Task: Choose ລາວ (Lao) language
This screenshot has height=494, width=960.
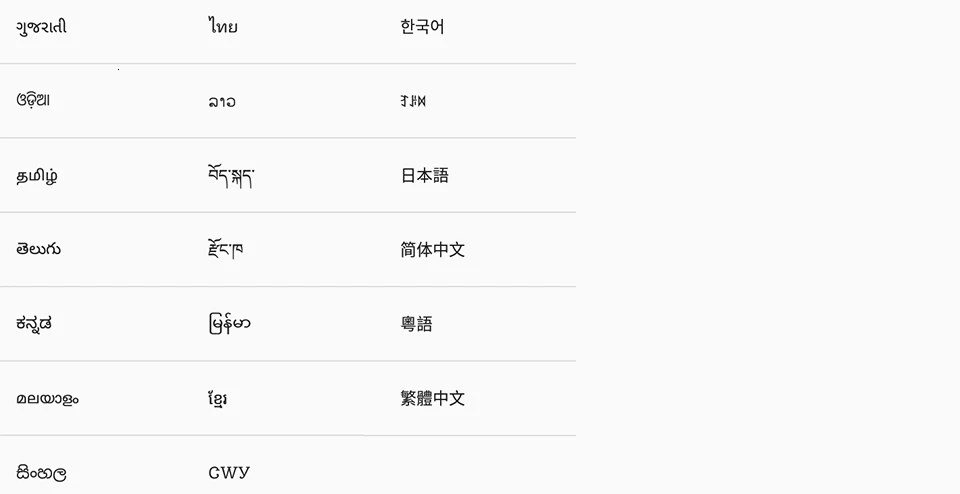Action: 222,102
